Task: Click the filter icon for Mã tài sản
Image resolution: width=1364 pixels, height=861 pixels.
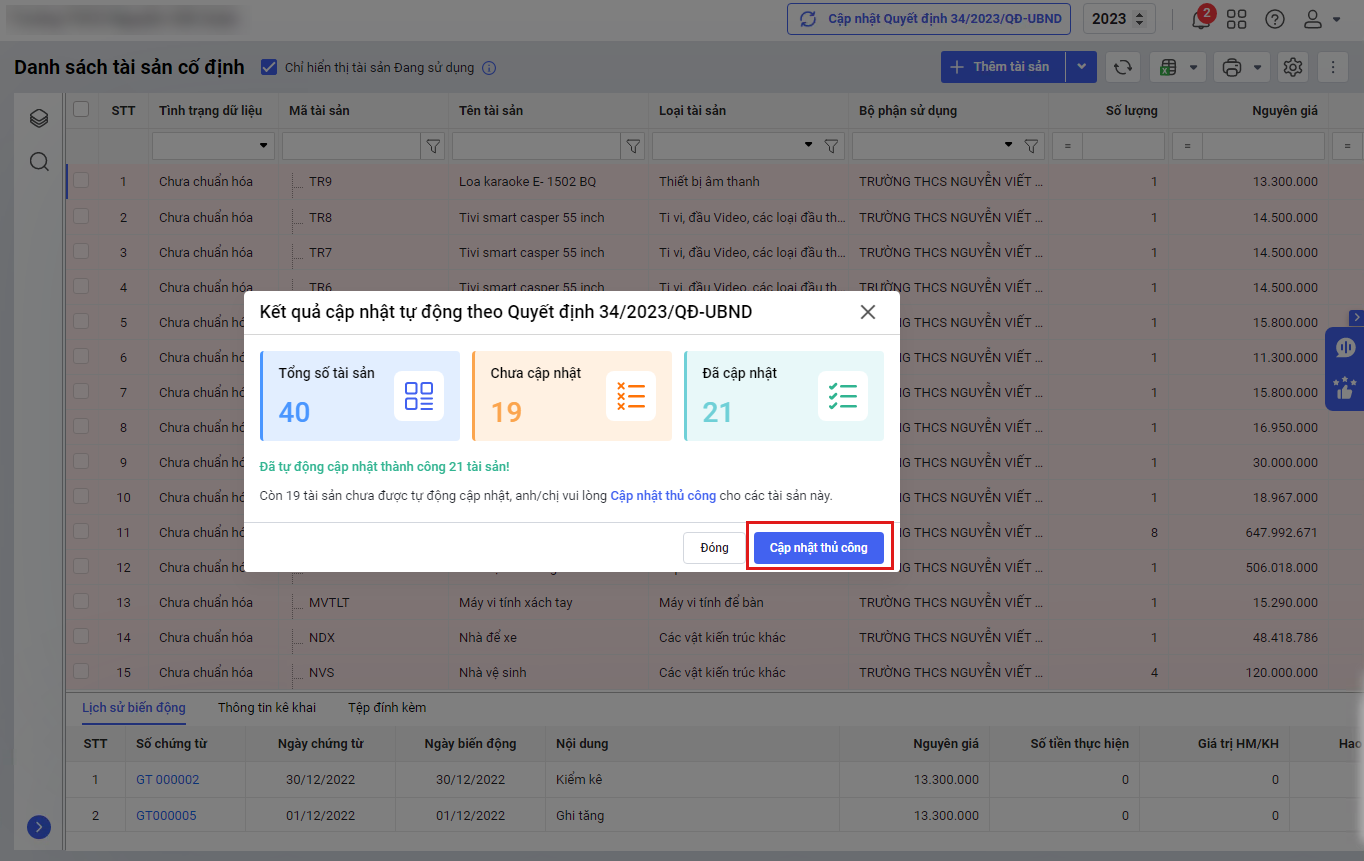Action: coord(433,146)
